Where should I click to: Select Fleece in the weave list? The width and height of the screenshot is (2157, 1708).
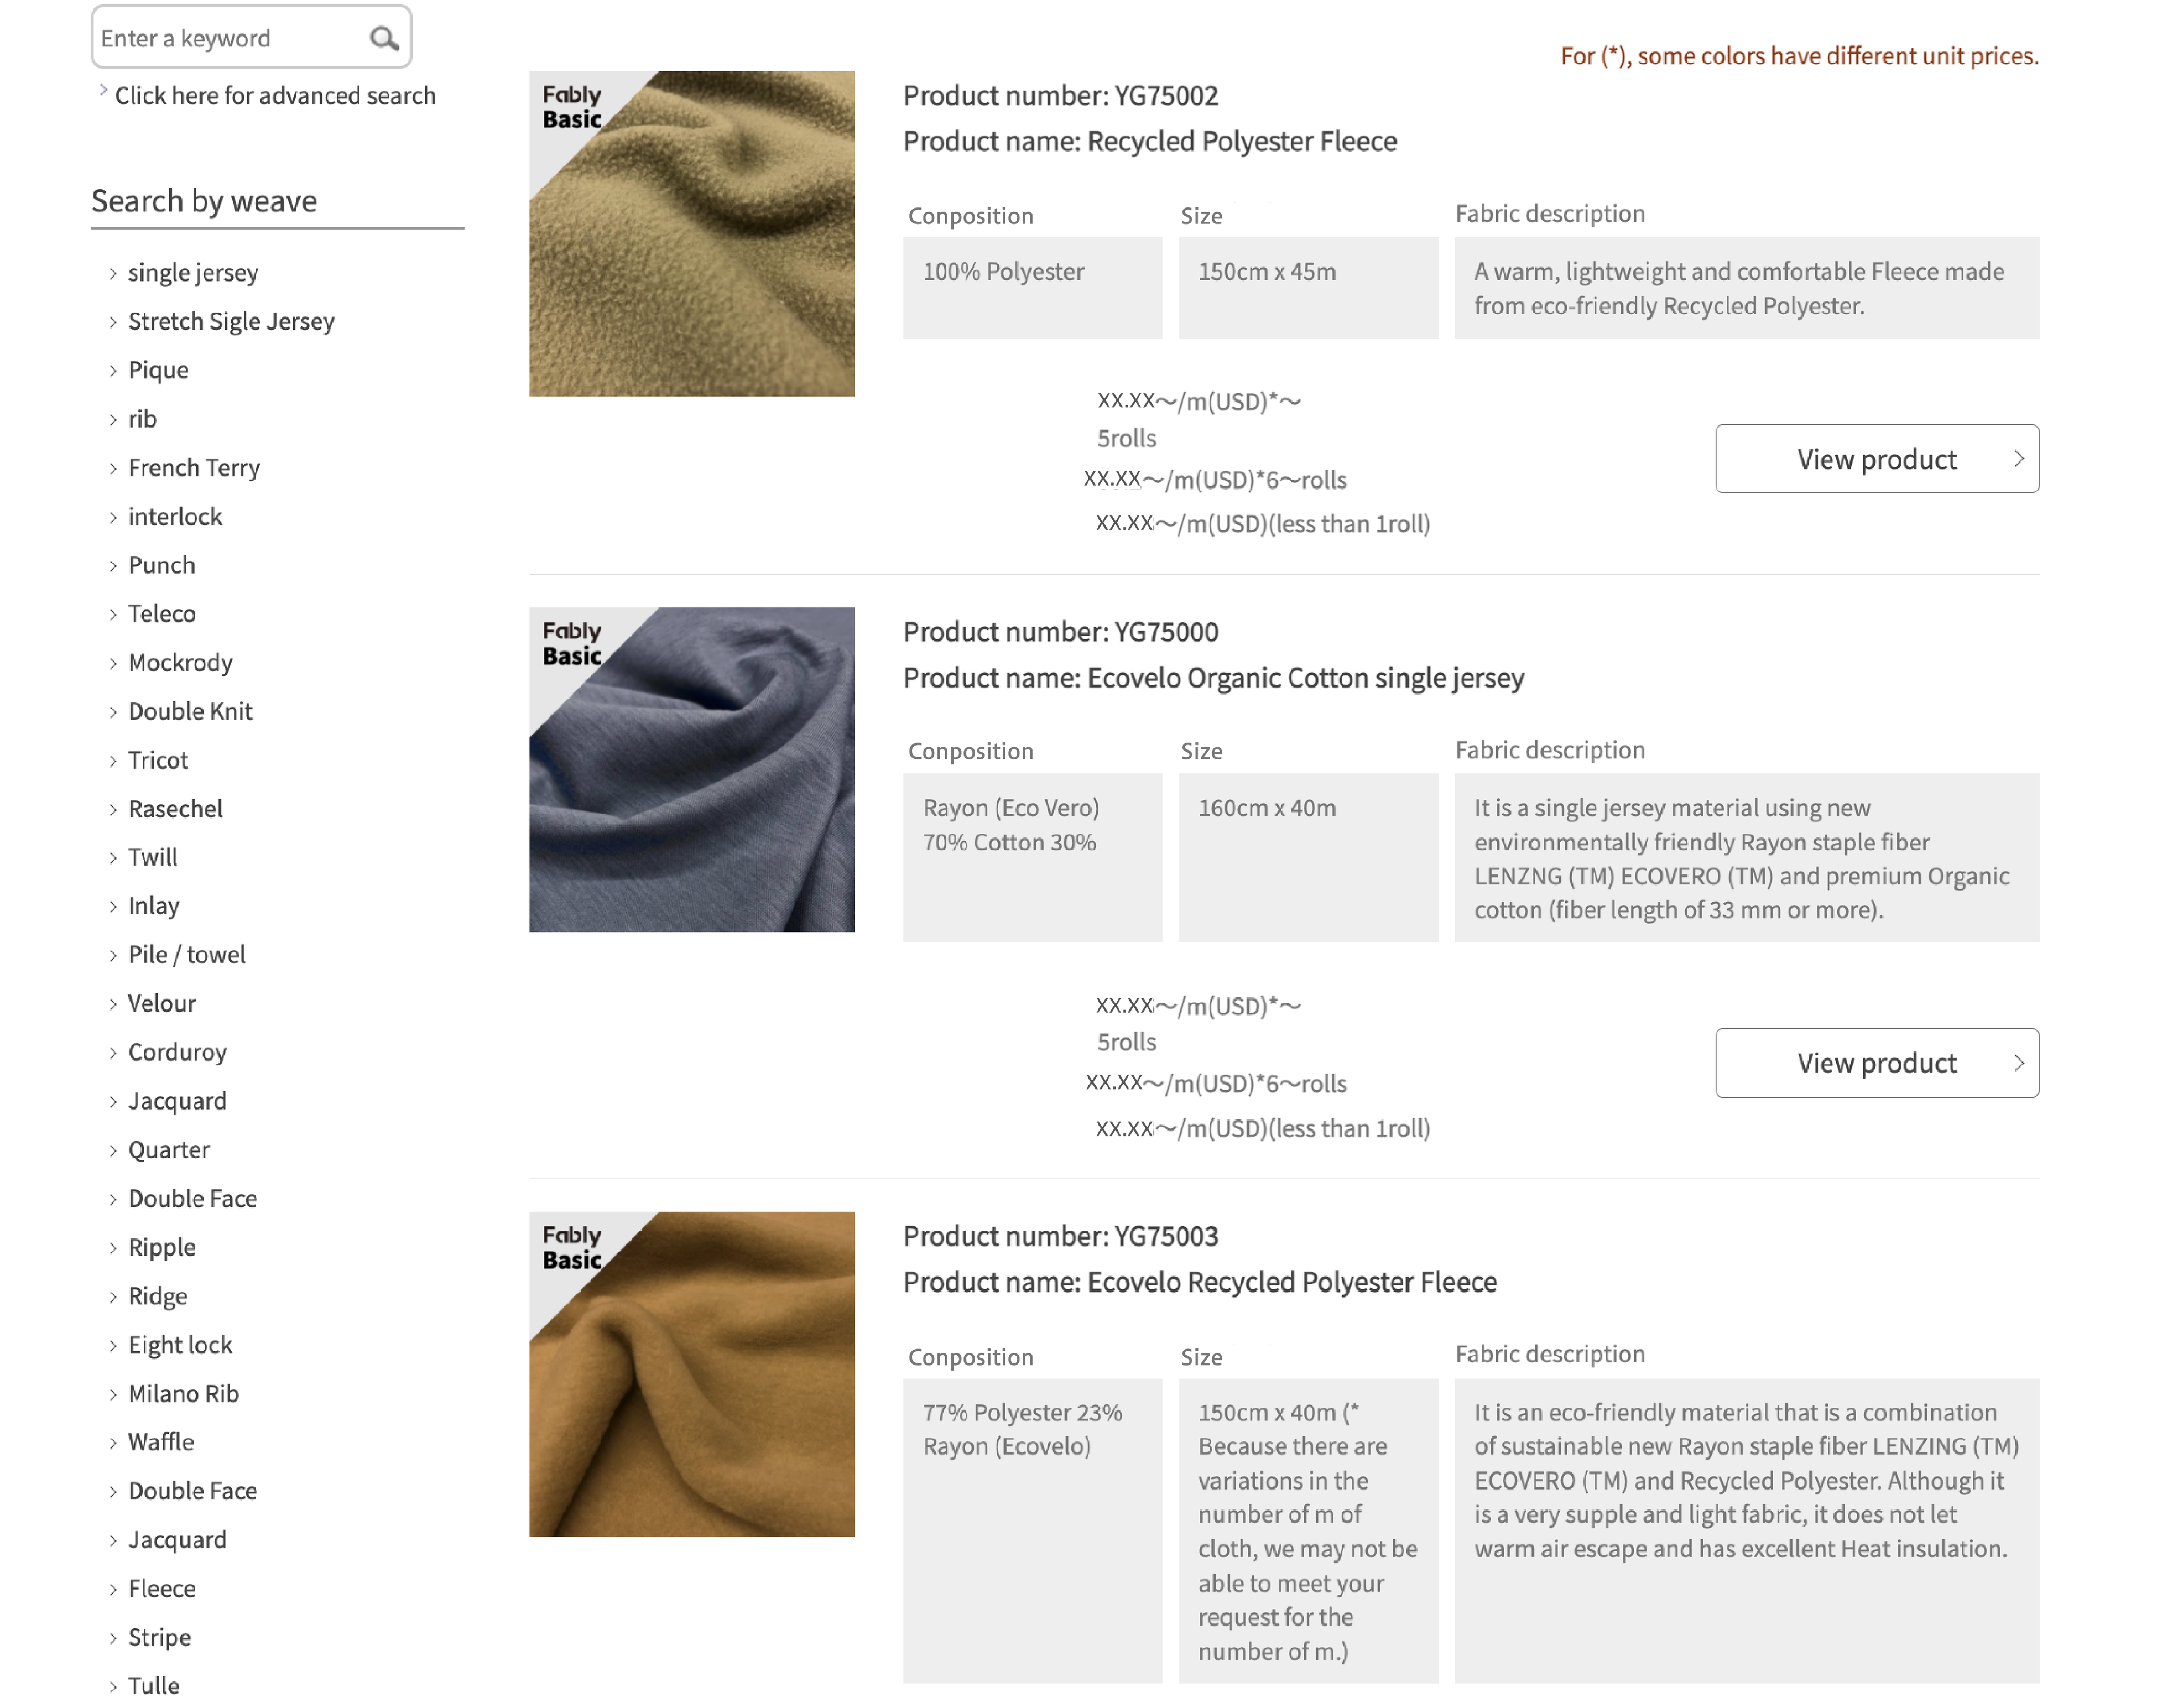tap(162, 1589)
